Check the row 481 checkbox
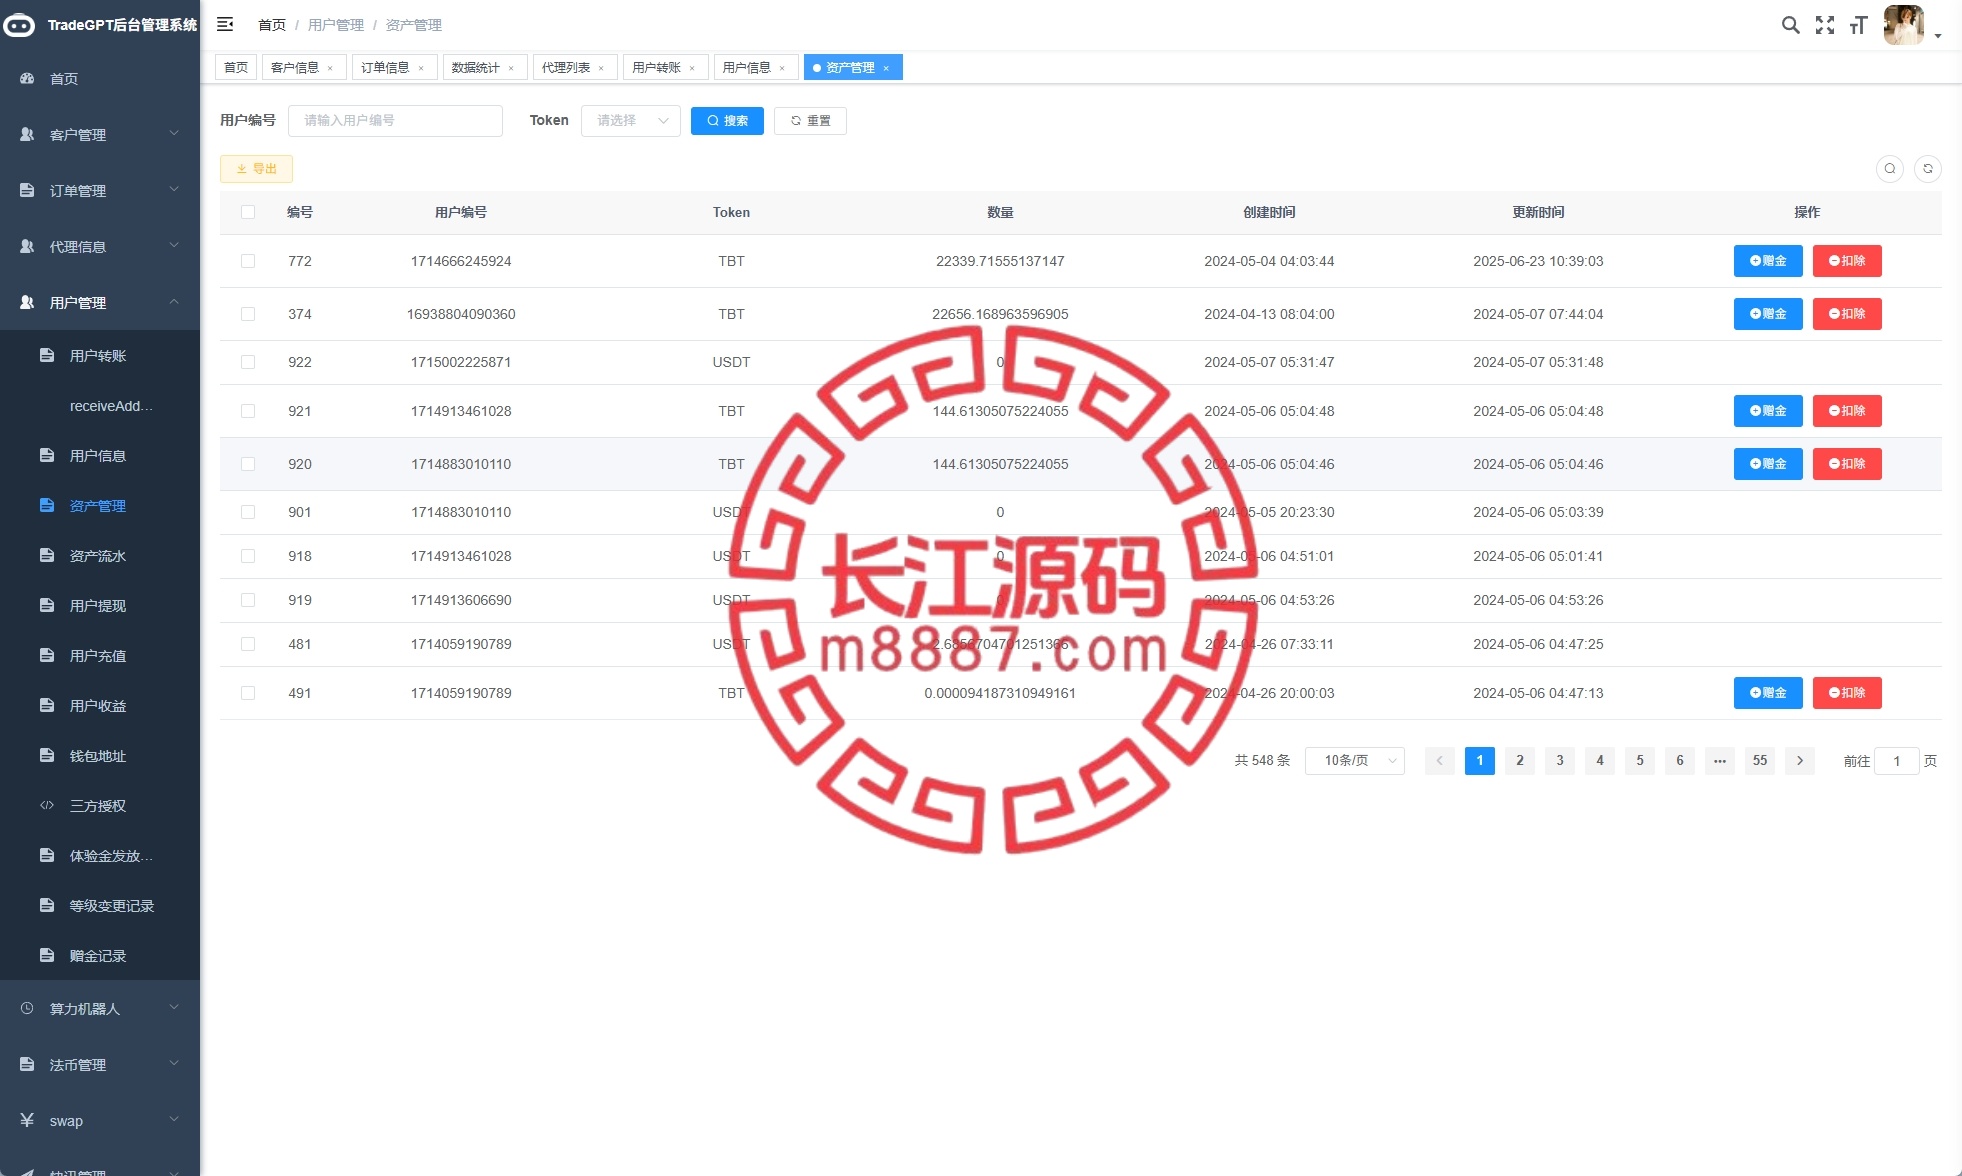This screenshot has width=1962, height=1176. tap(248, 644)
